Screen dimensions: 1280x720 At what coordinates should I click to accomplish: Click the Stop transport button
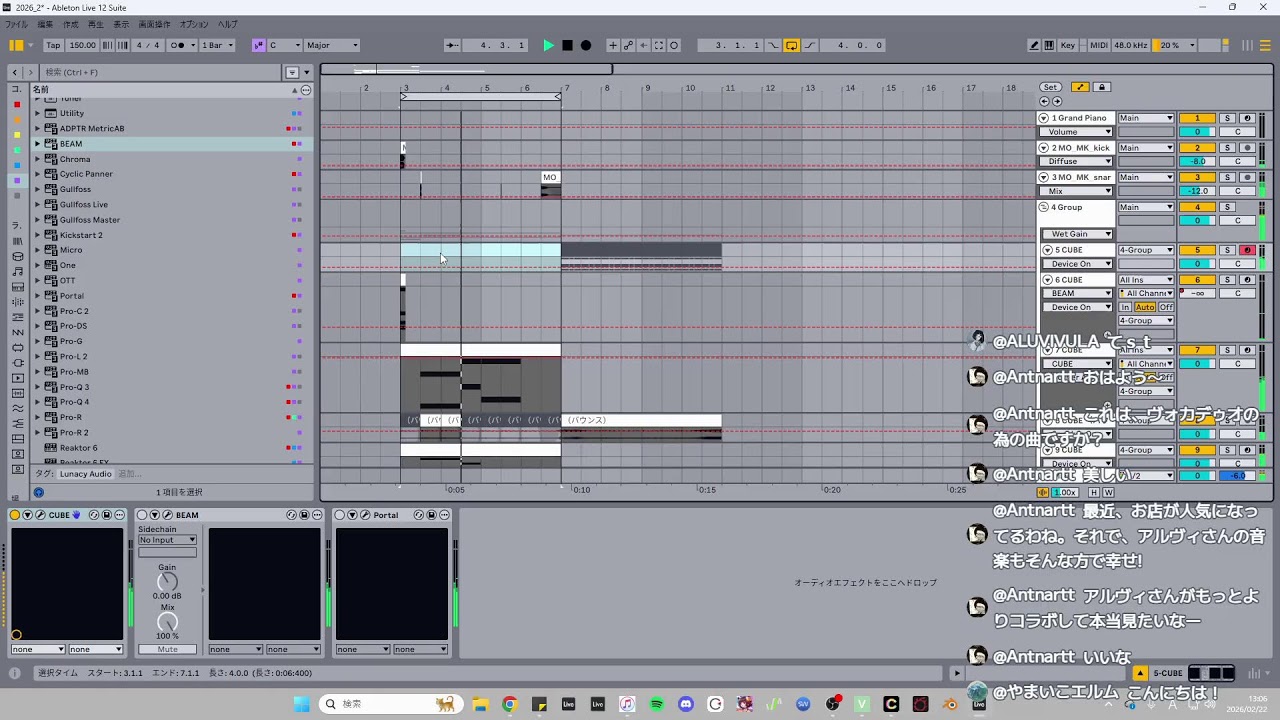(567, 45)
